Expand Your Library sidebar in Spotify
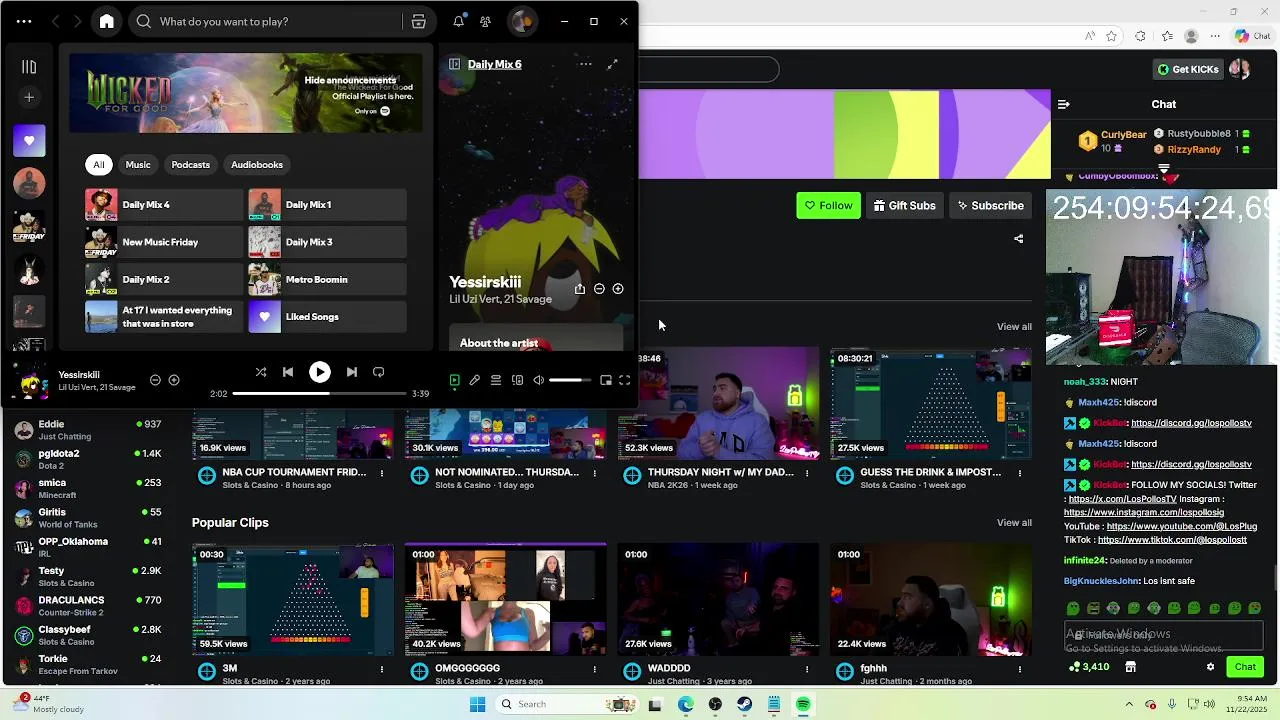 click(29, 67)
